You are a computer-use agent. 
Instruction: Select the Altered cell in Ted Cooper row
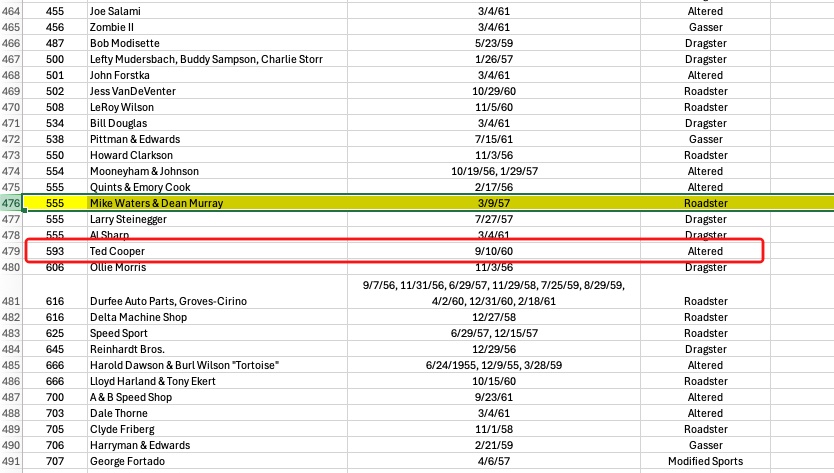(705, 251)
